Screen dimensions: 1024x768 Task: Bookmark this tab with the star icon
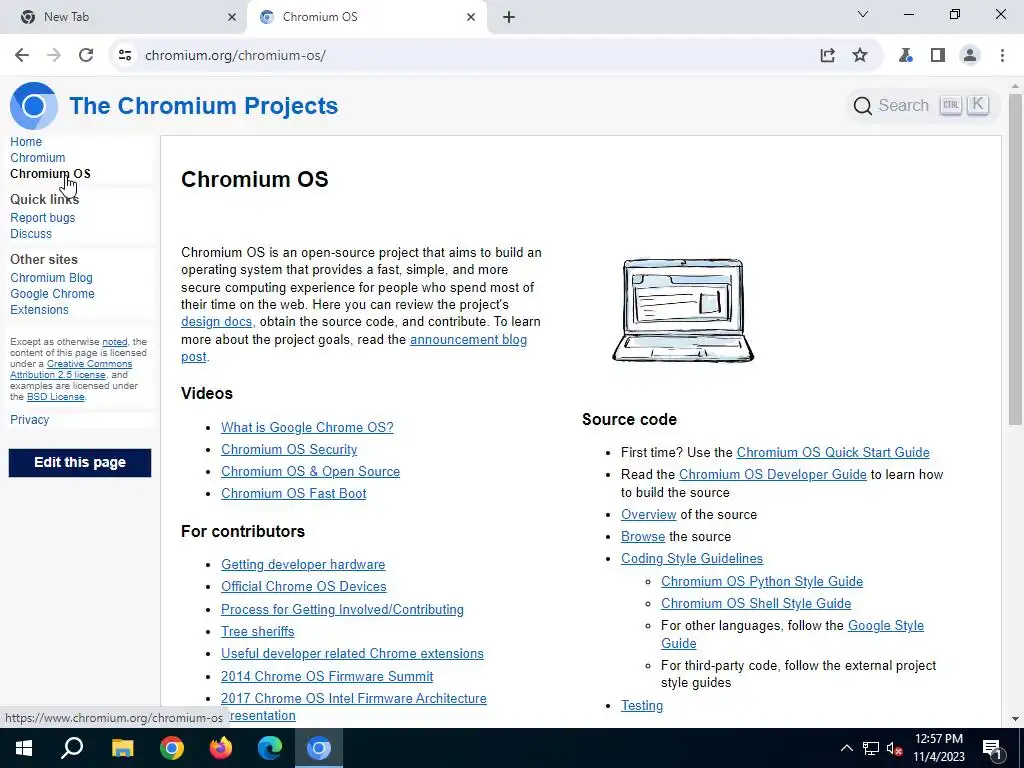pyautogui.click(x=860, y=56)
